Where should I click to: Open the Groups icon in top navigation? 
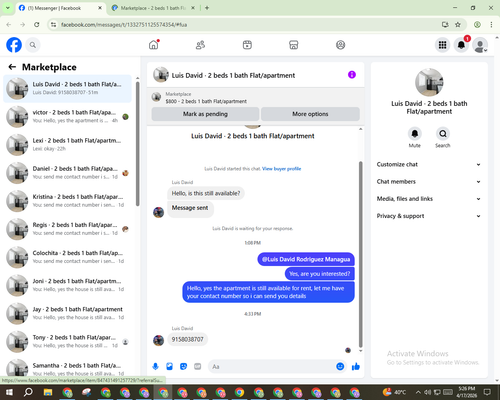340,45
